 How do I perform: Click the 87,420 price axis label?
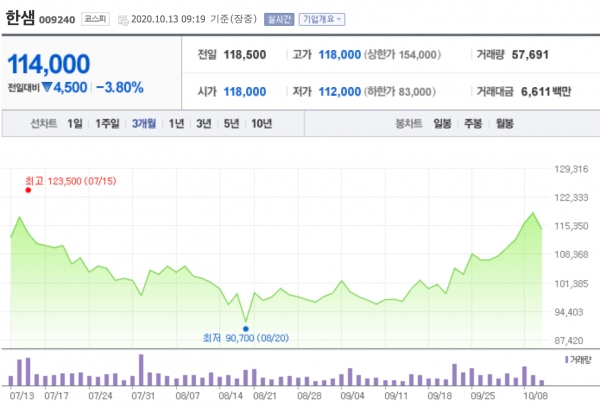[x=569, y=340]
